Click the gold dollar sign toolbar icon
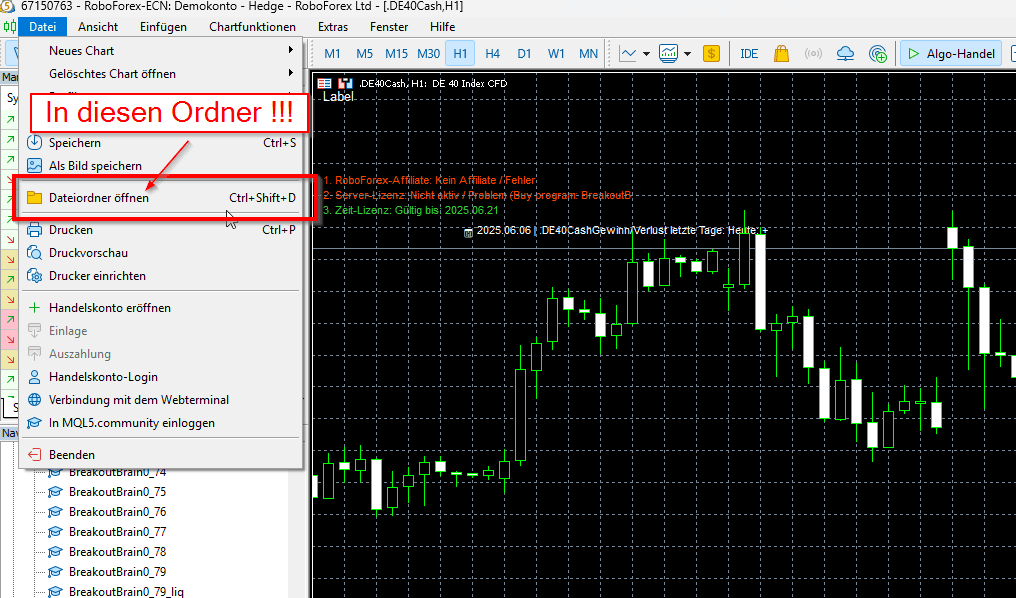 click(712, 54)
